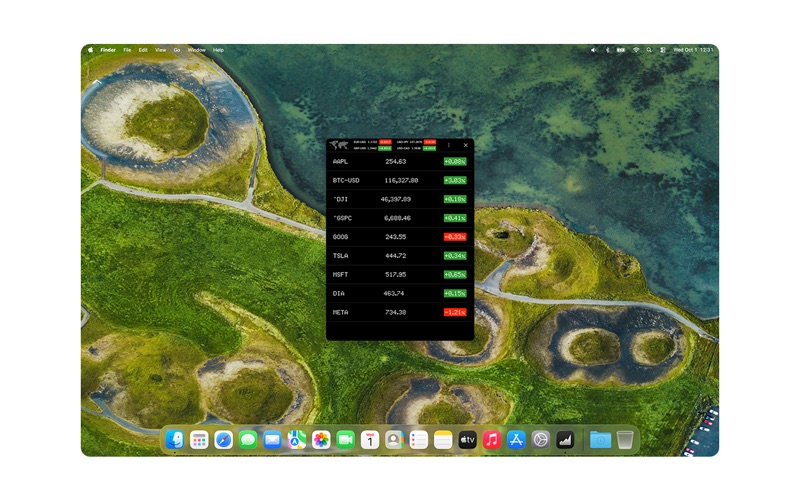This screenshot has width=800, height=500.
Task: Click the AAPL price 254.63
Action: click(x=395, y=162)
